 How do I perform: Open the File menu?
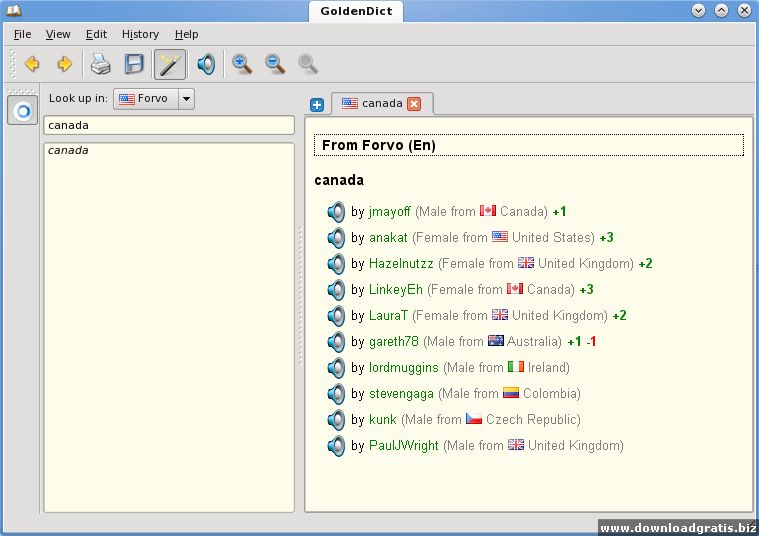pyautogui.click(x=22, y=34)
